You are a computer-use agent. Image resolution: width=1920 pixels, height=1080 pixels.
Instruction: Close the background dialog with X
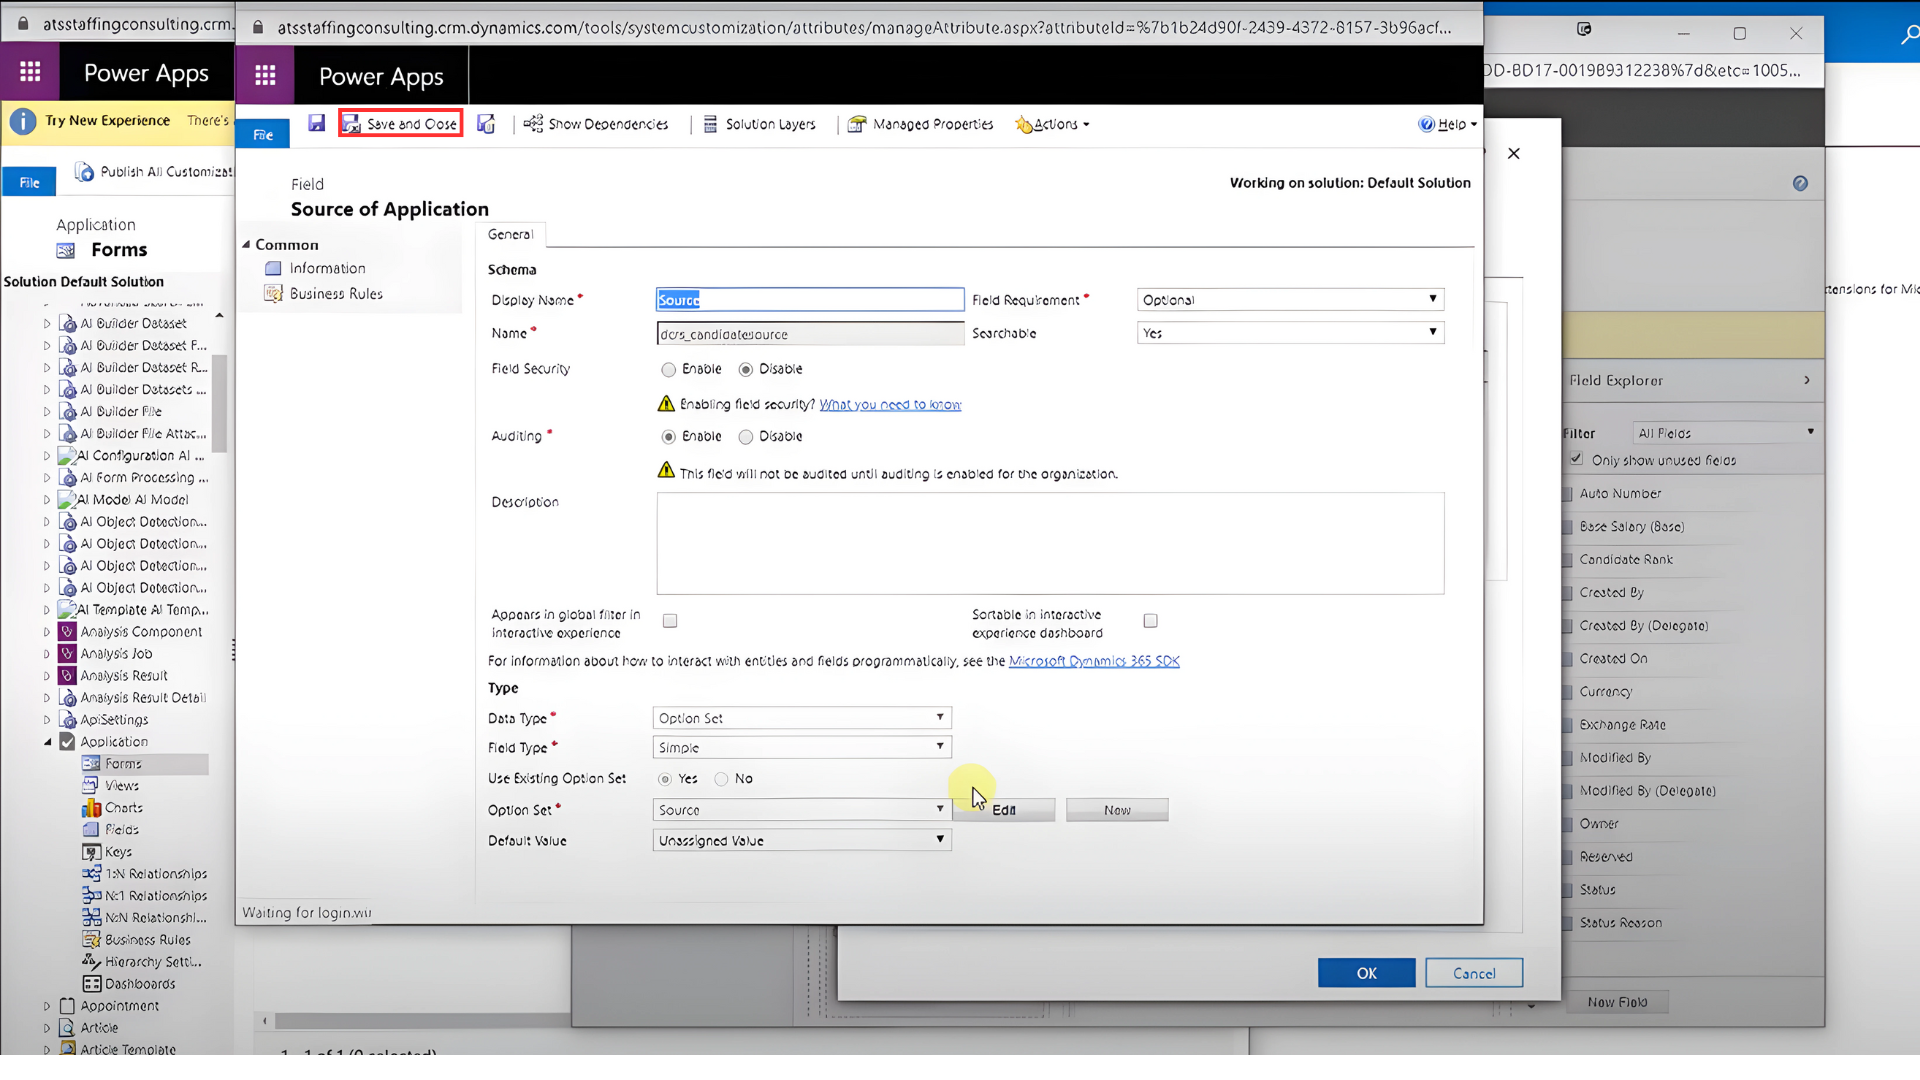coord(1514,153)
